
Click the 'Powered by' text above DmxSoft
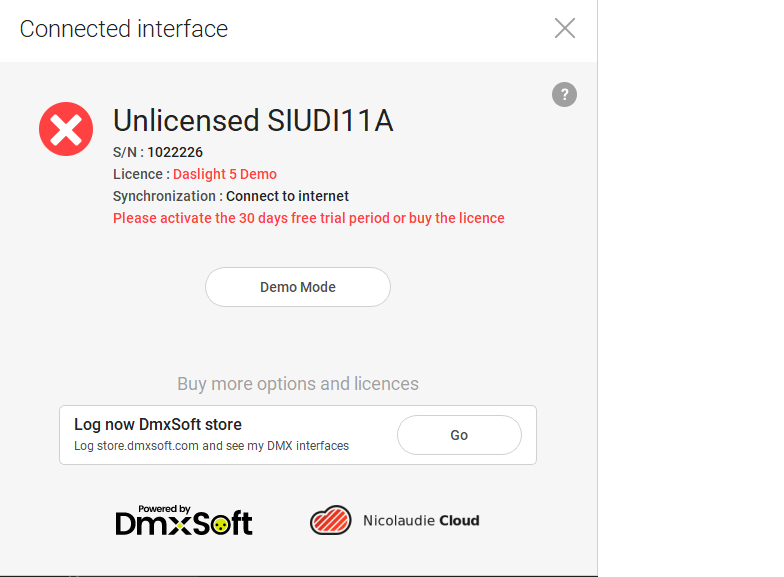click(165, 508)
